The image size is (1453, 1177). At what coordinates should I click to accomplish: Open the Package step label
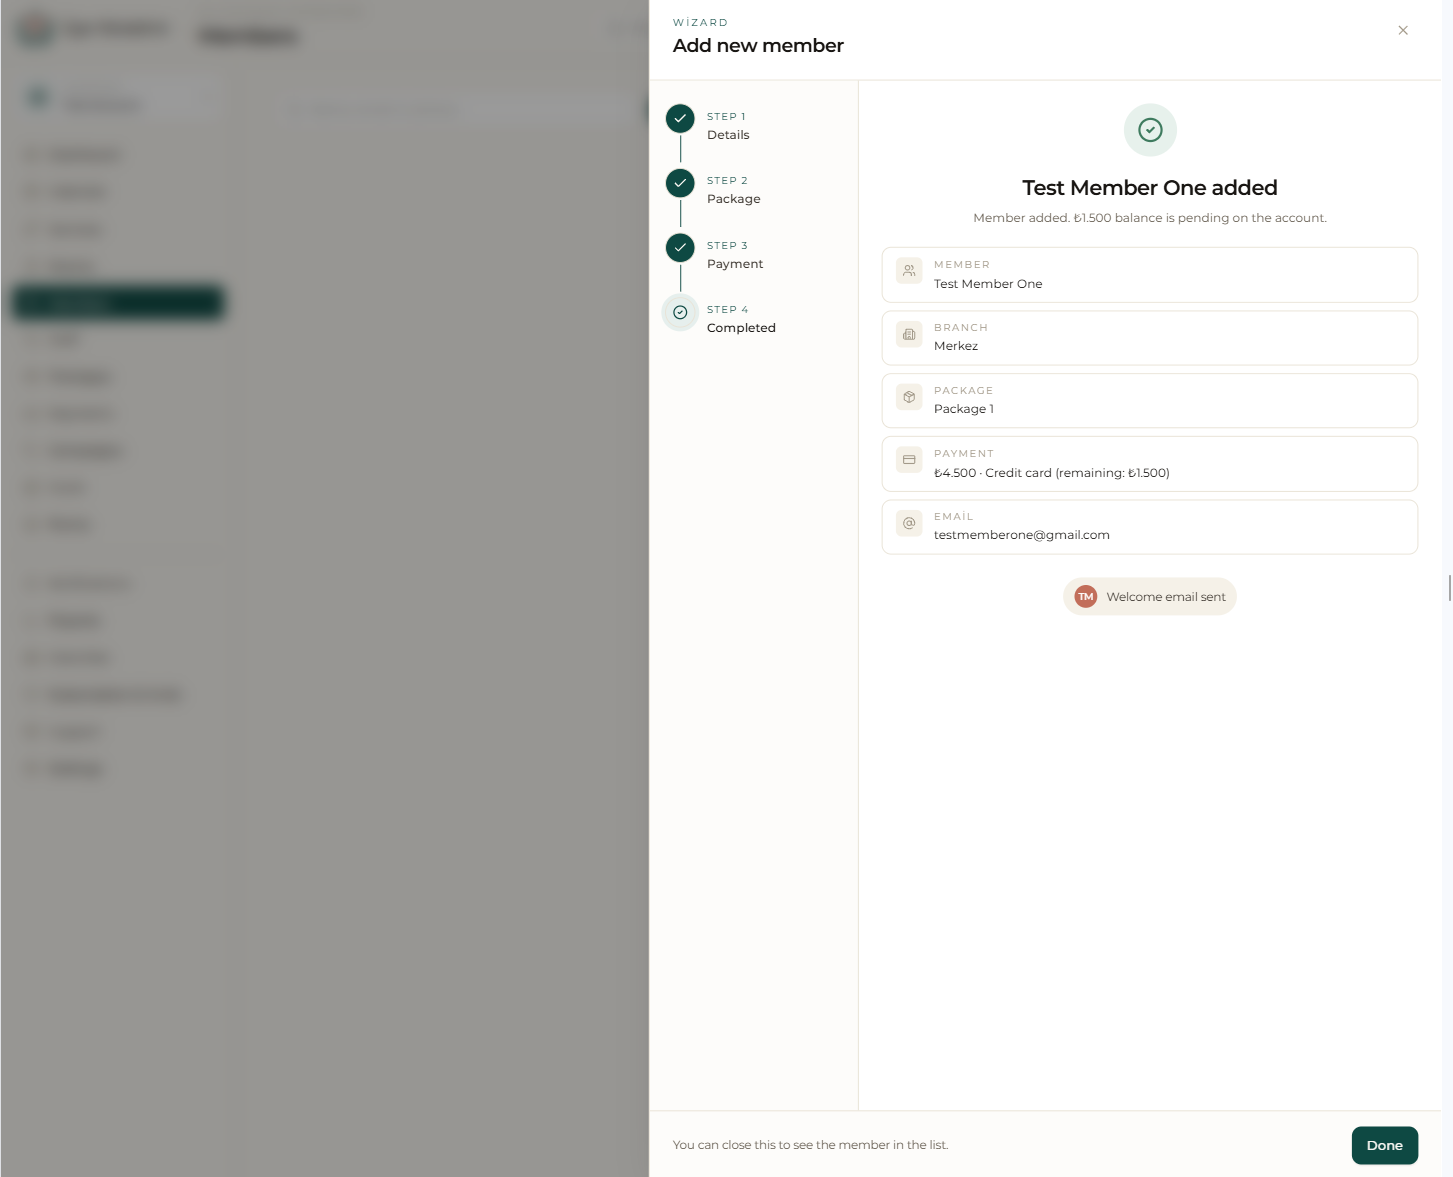[734, 199]
